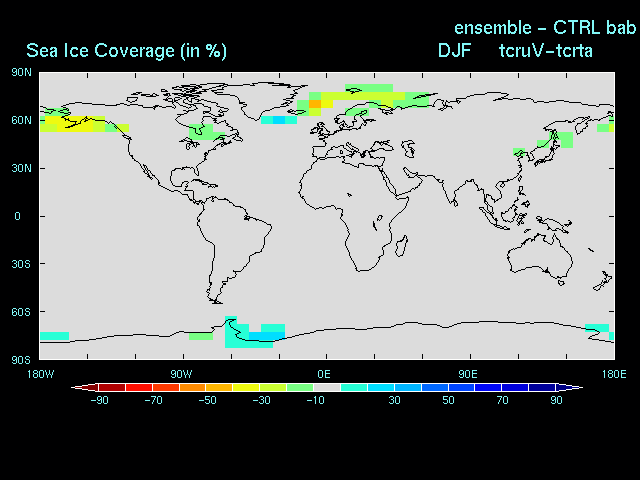Pick the light green colorbar segment left of -10
The width and height of the screenshot is (640, 480).
point(300,387)
